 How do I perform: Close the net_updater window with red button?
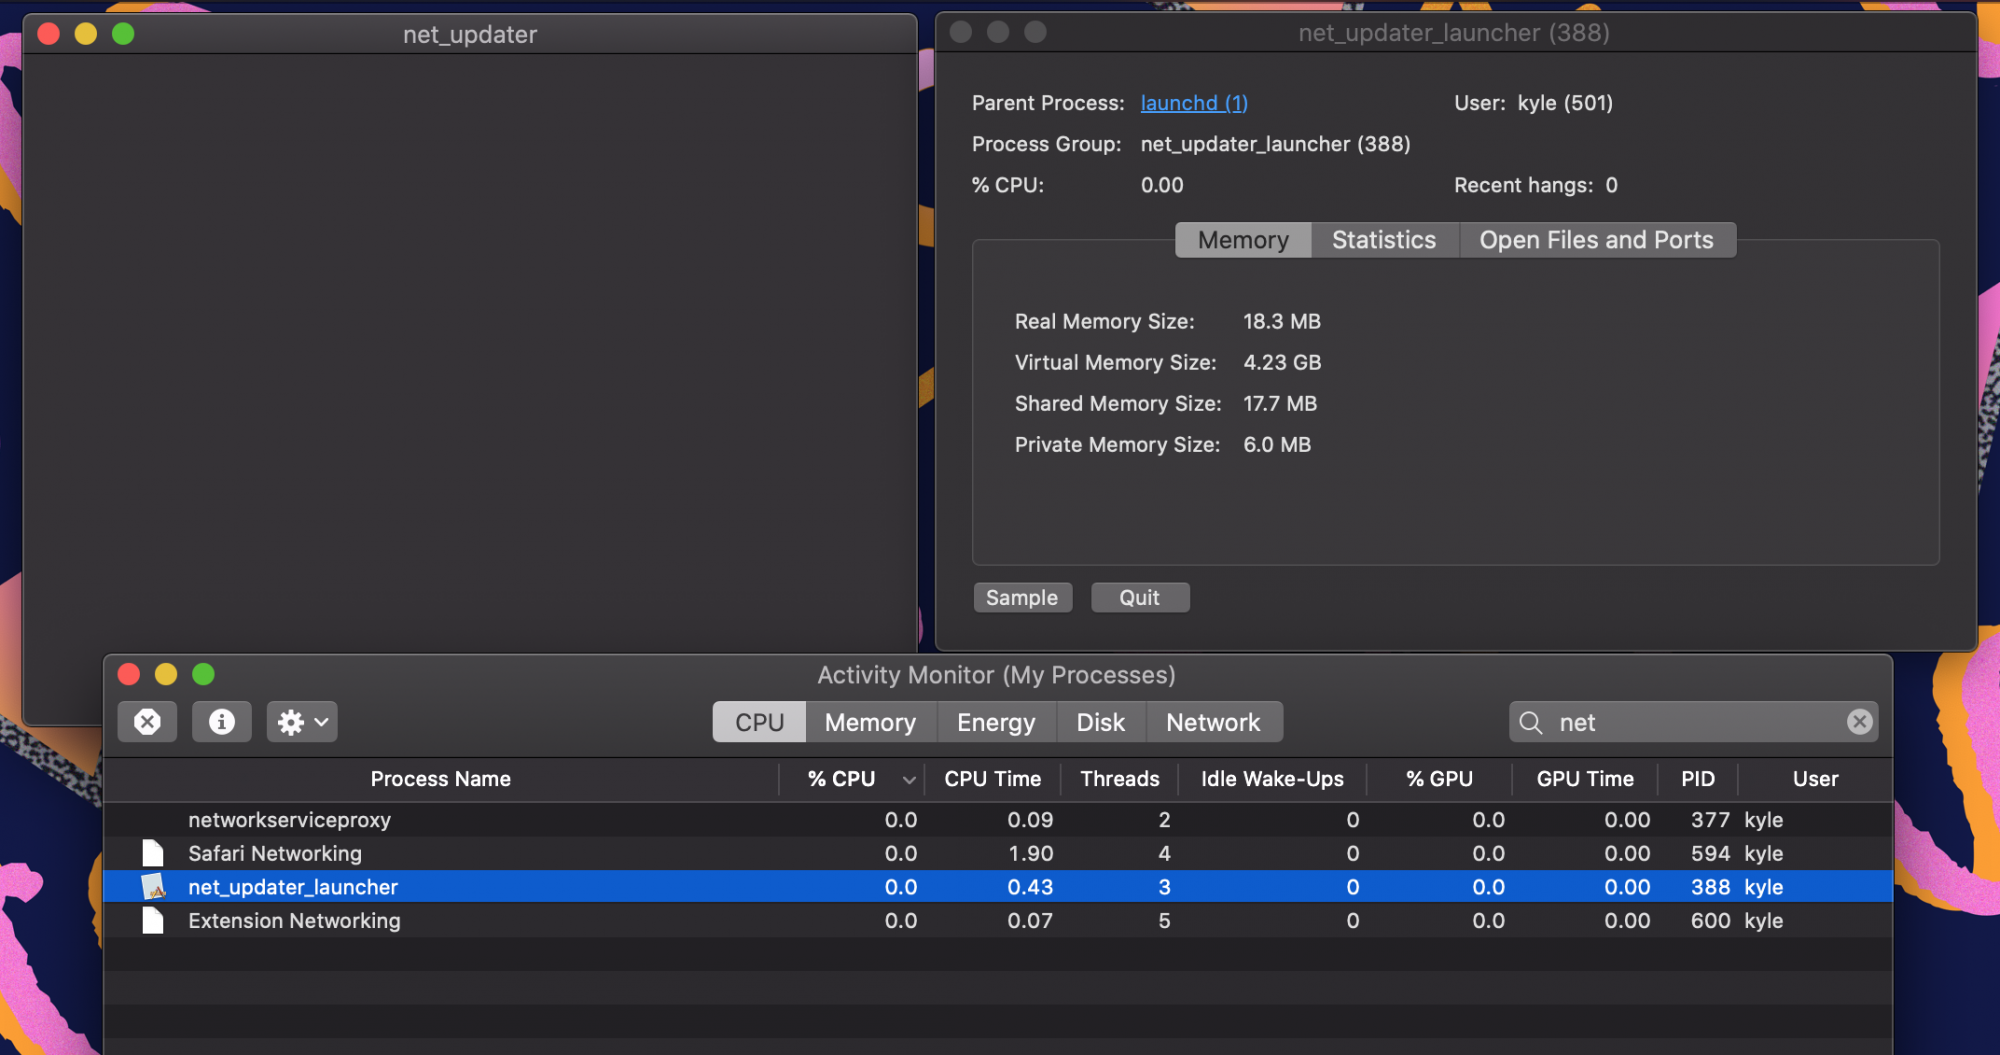(x=48, y=34)
